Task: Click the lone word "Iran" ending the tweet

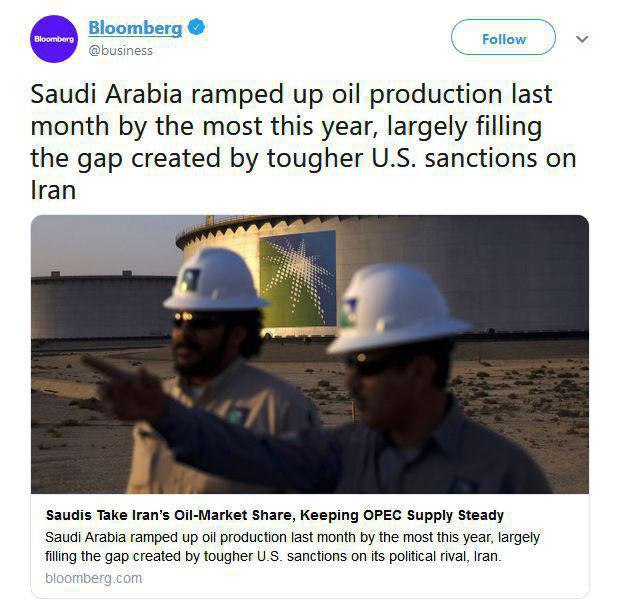Action: [53, 189]
